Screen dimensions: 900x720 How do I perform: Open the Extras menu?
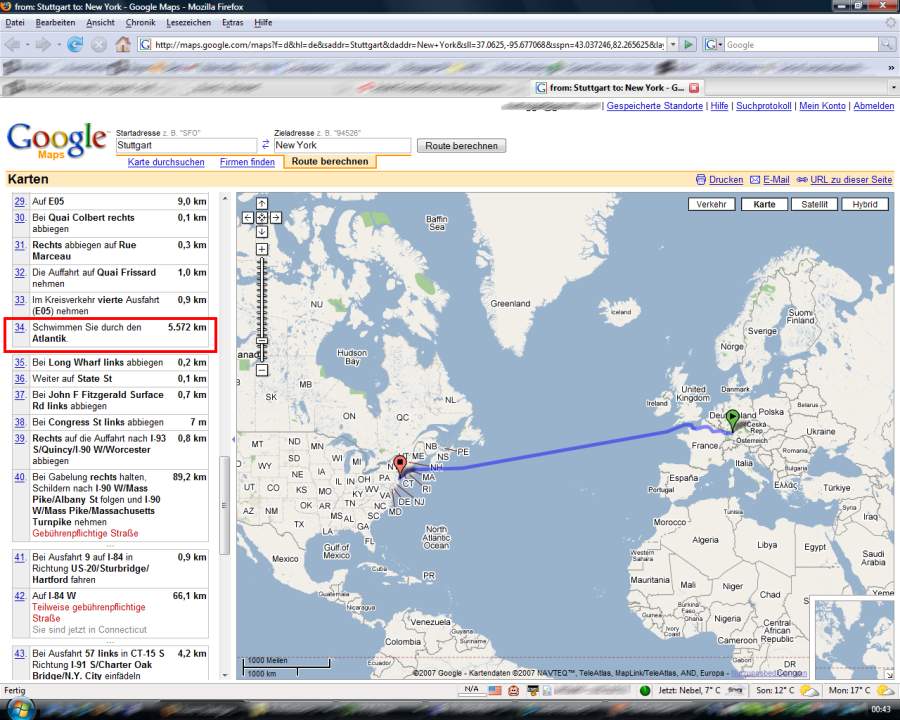click(x=232, y=23)
